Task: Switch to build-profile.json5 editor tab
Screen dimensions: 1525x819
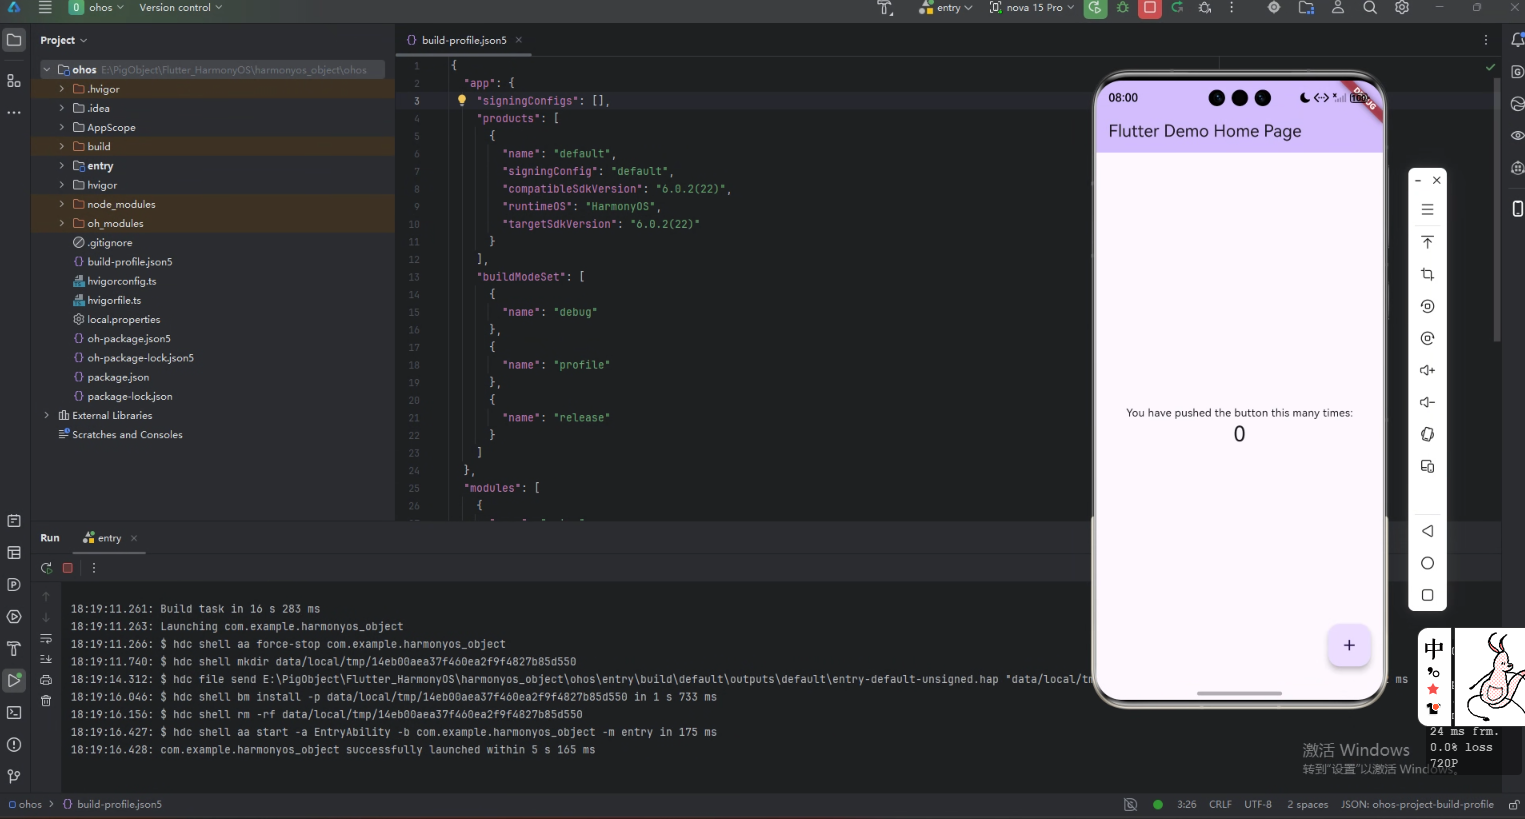Action: click(x=464, y=40)
